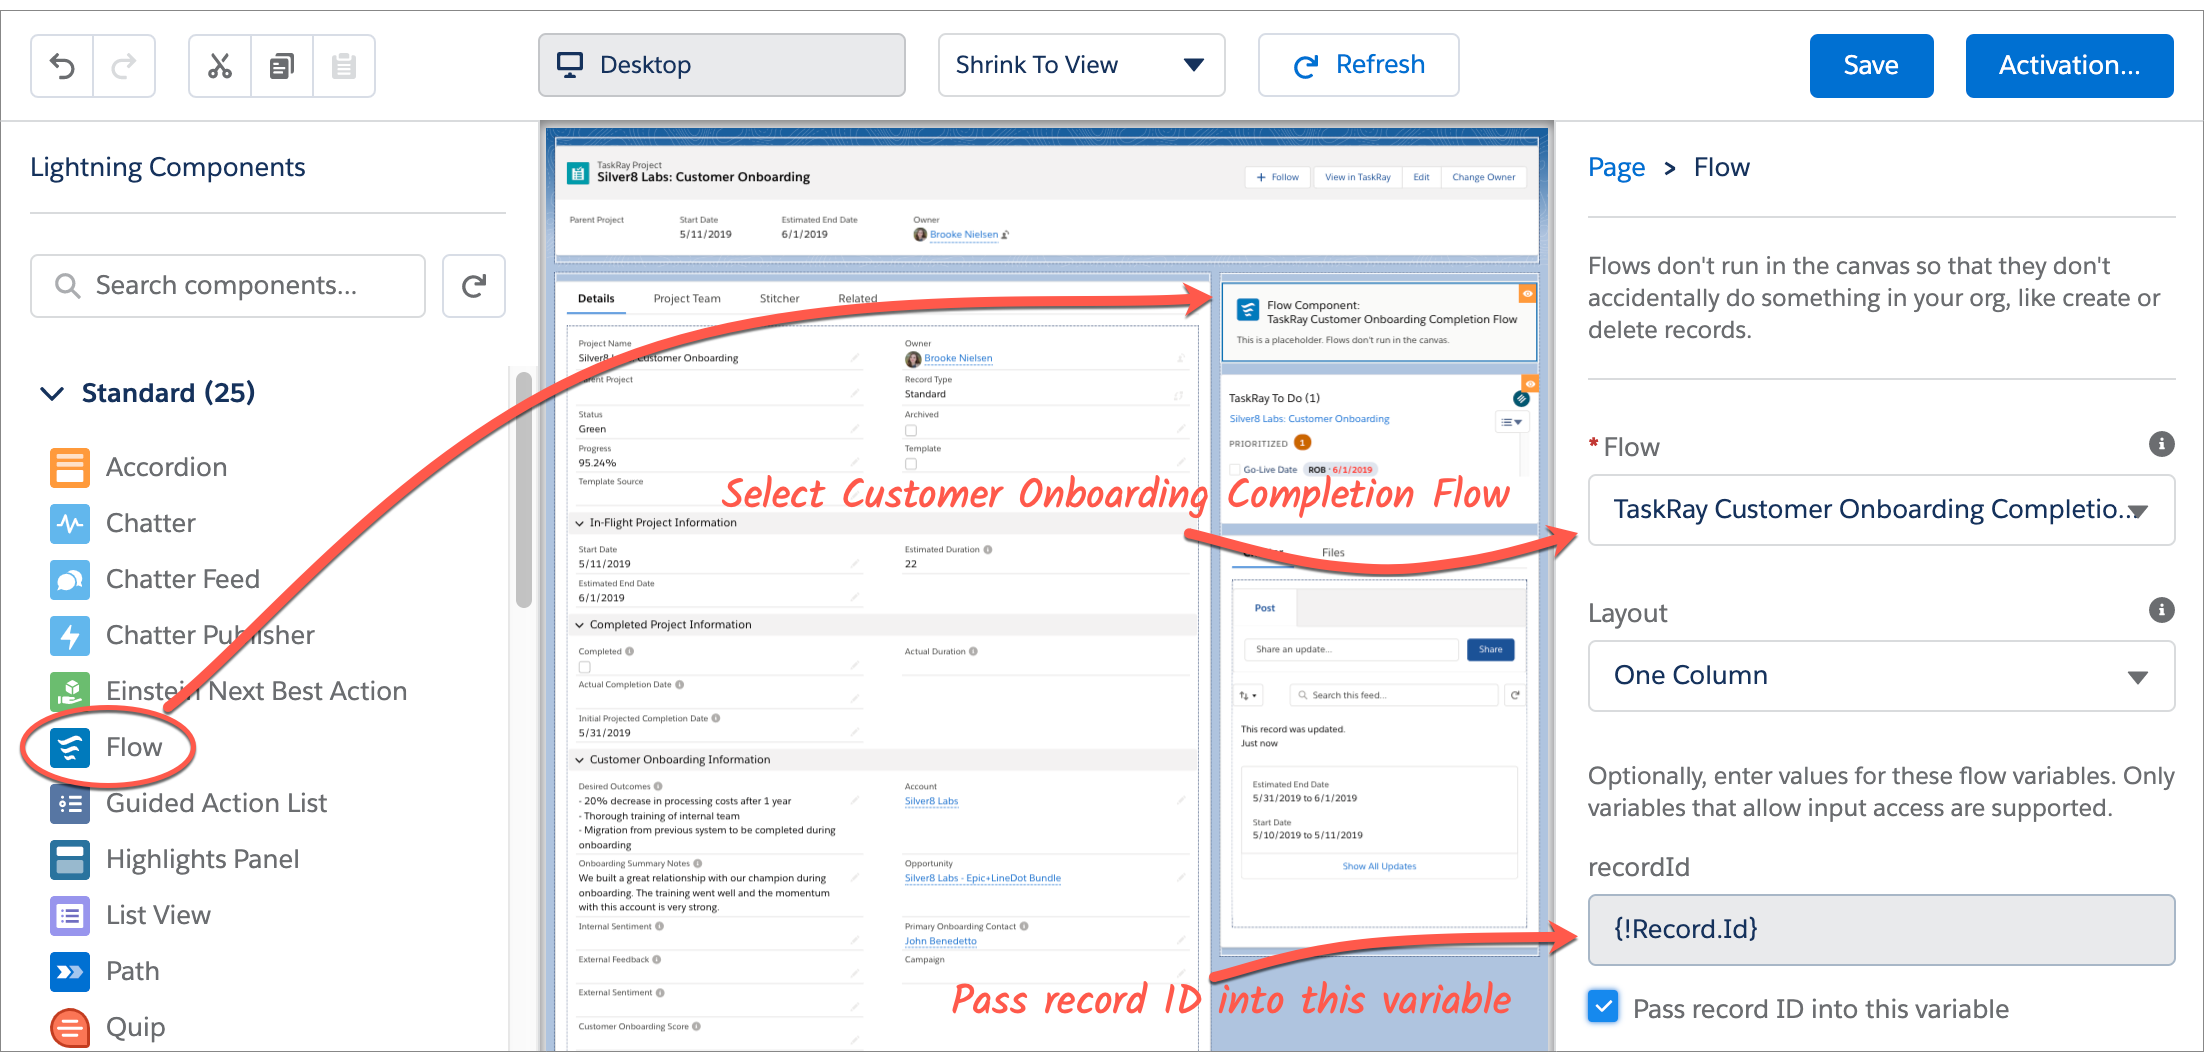Select the Quip component icon
Screen dimensions: 2204x1062
tap(70, 1027)
